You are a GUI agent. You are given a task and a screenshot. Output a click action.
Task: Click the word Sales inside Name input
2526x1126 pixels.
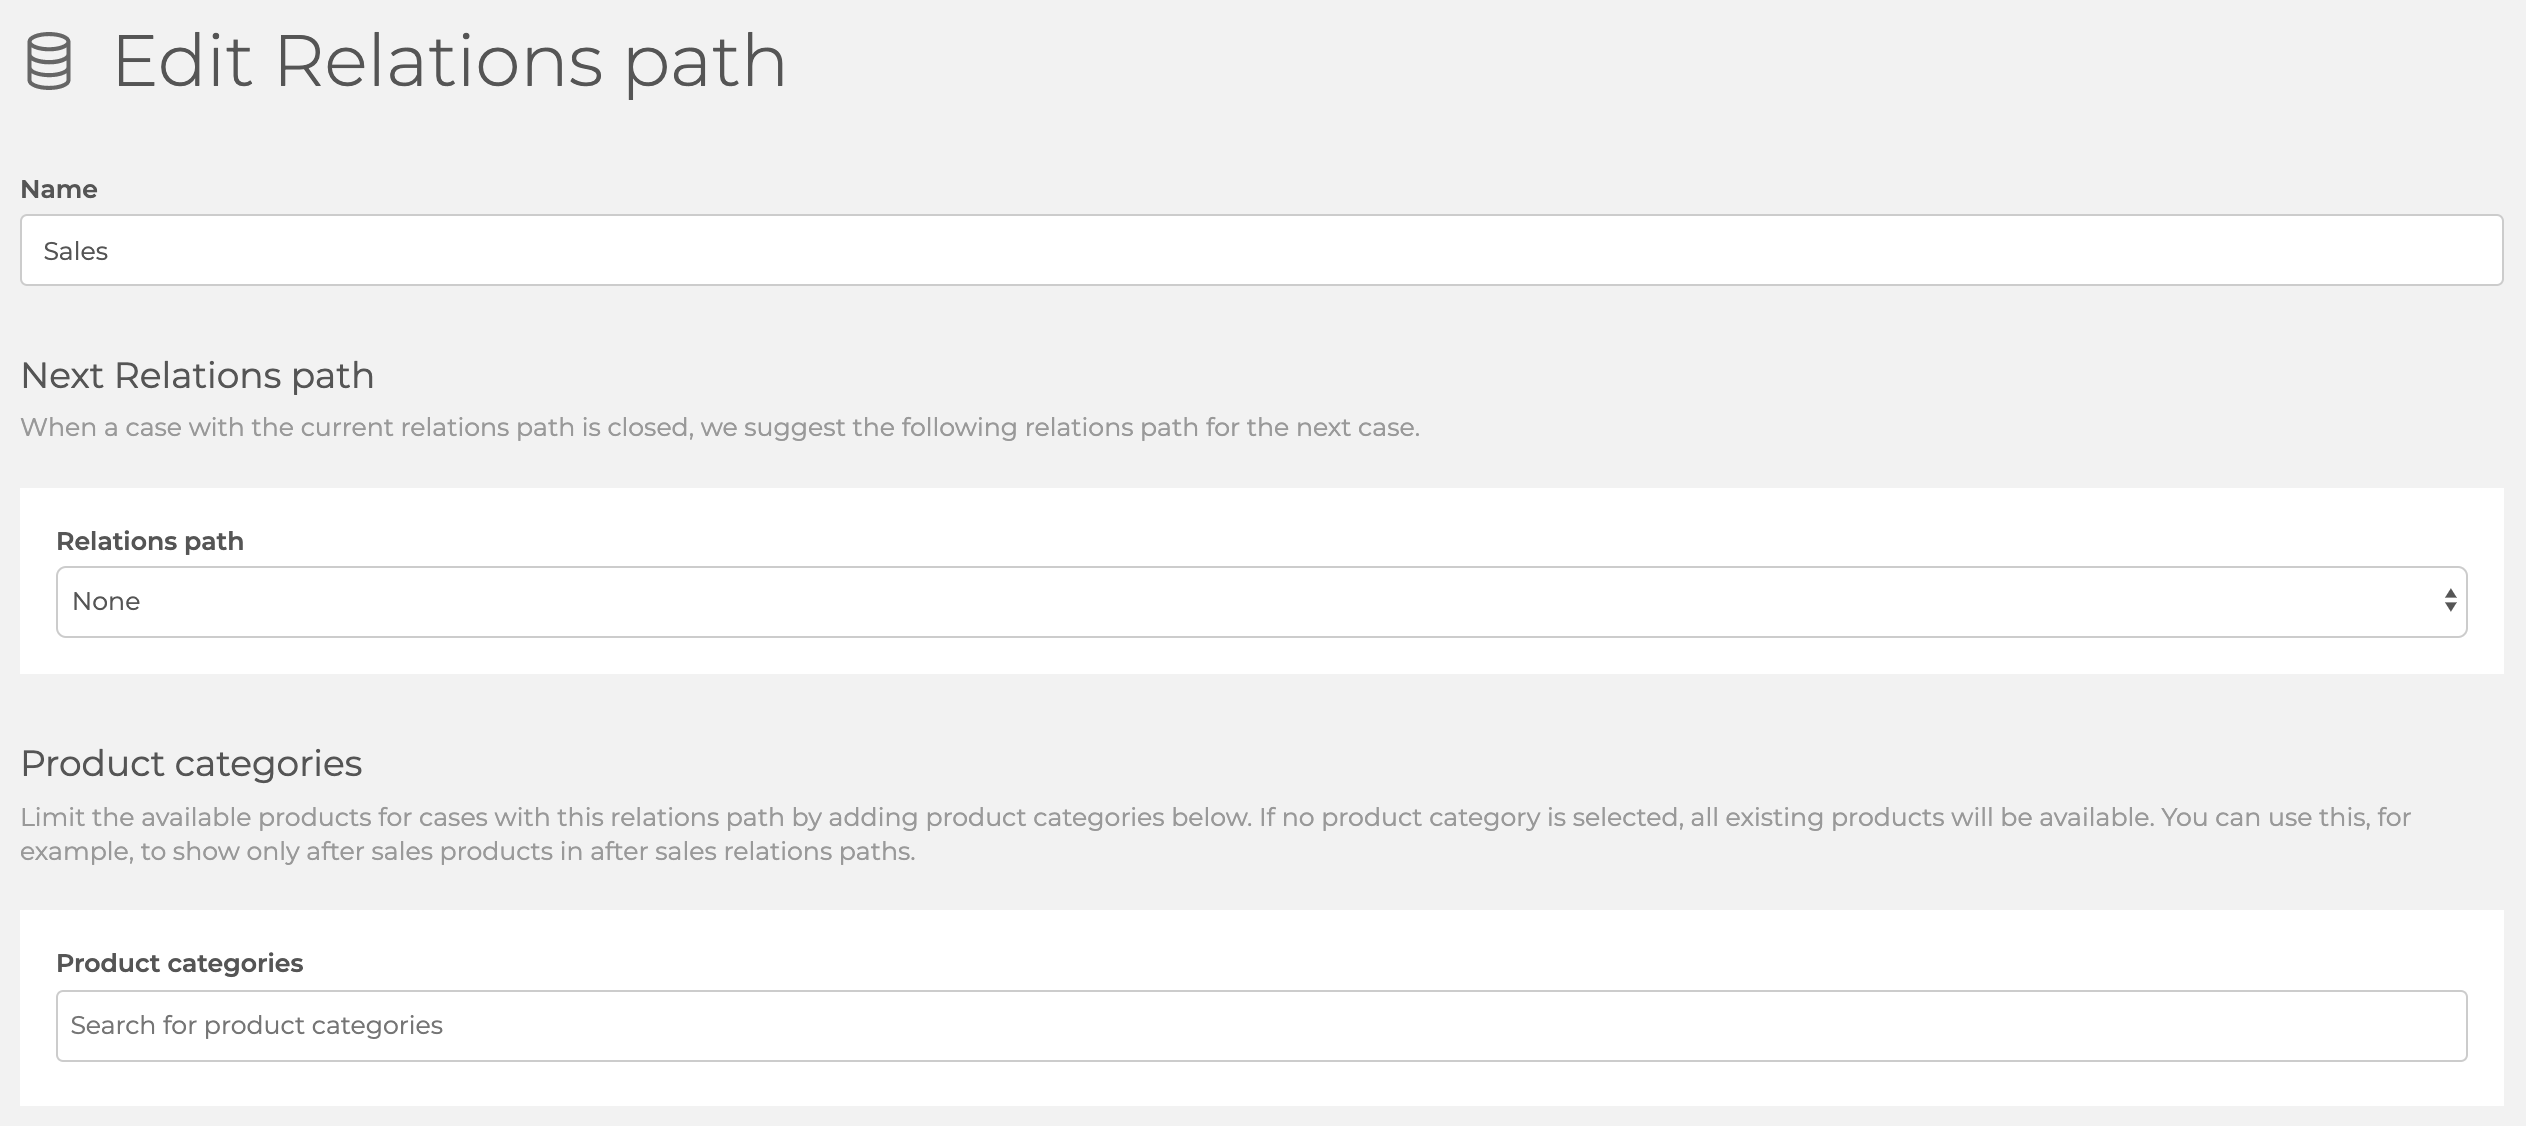(x=76, y=251)
